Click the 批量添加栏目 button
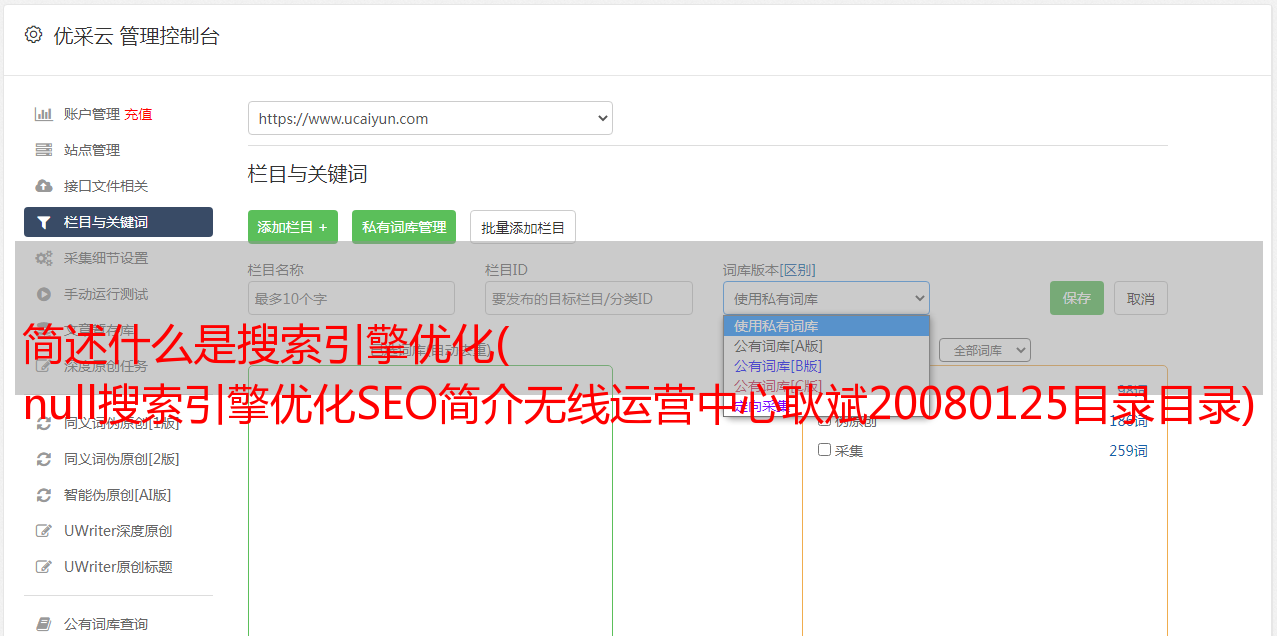Screen dimensions: 1277x636 pos(523,227)
